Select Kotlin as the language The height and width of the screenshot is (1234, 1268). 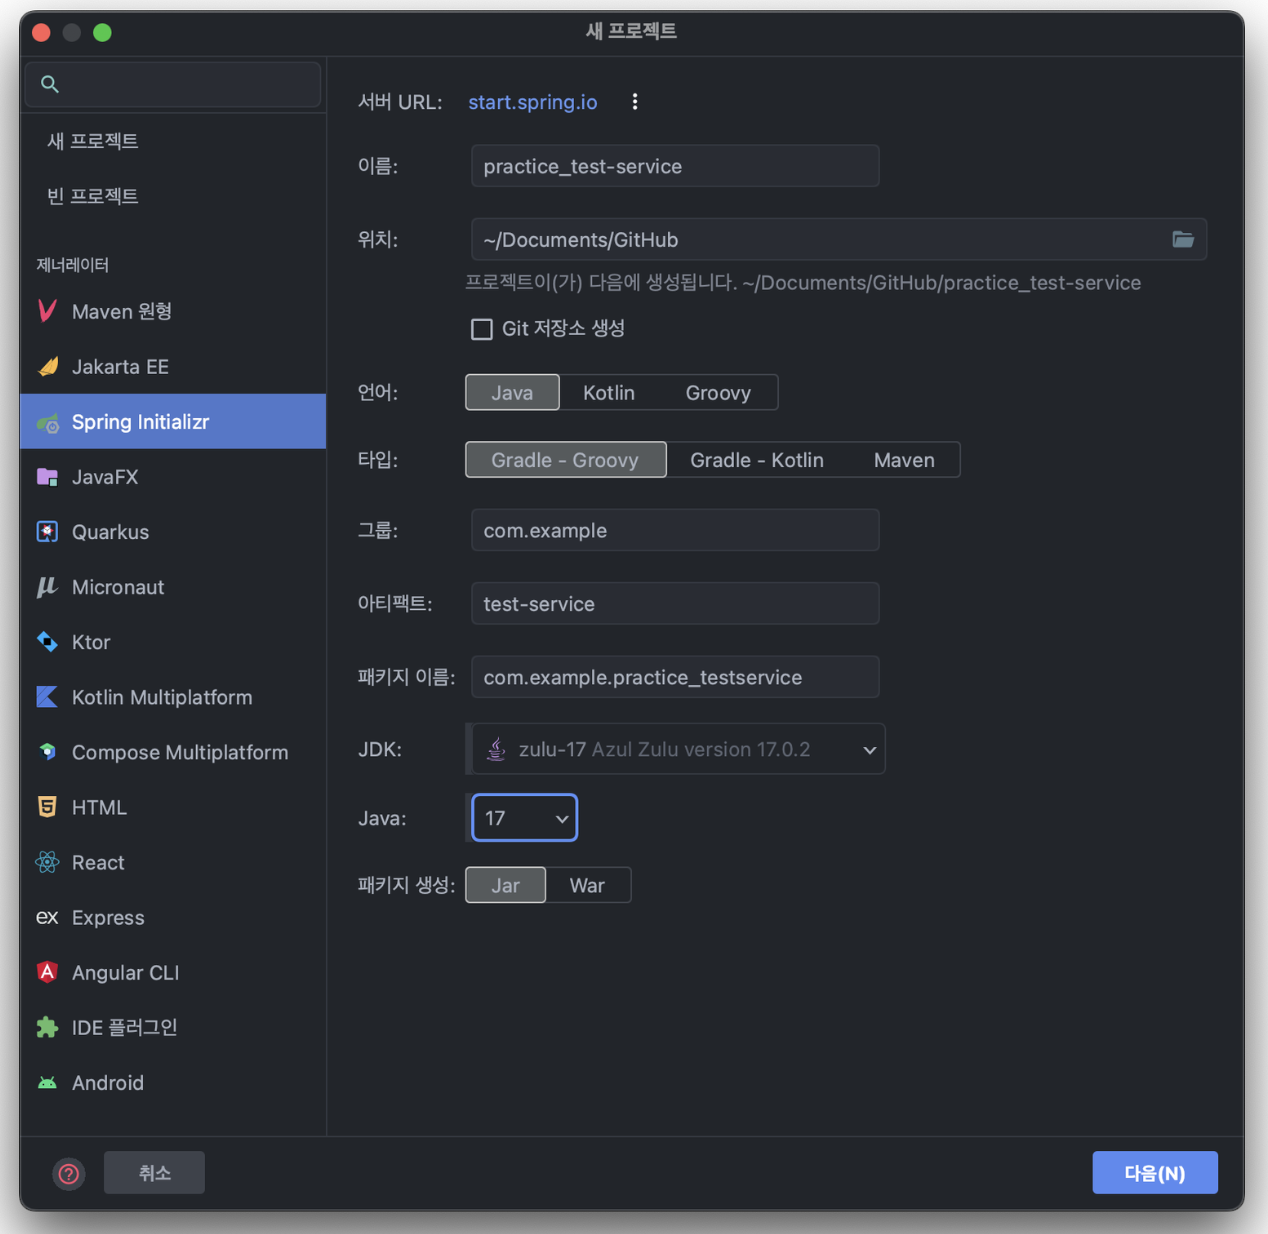tap(609, 392)
